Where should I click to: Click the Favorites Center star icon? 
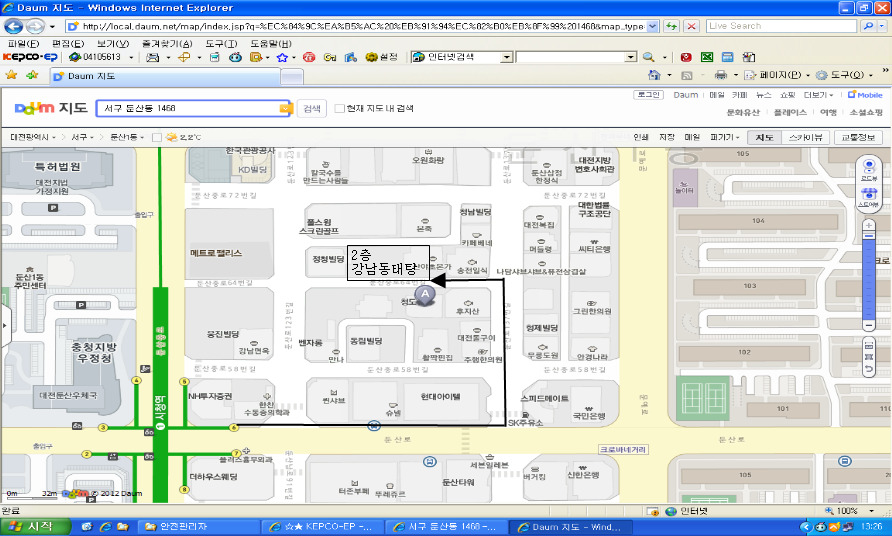[11, 75]
